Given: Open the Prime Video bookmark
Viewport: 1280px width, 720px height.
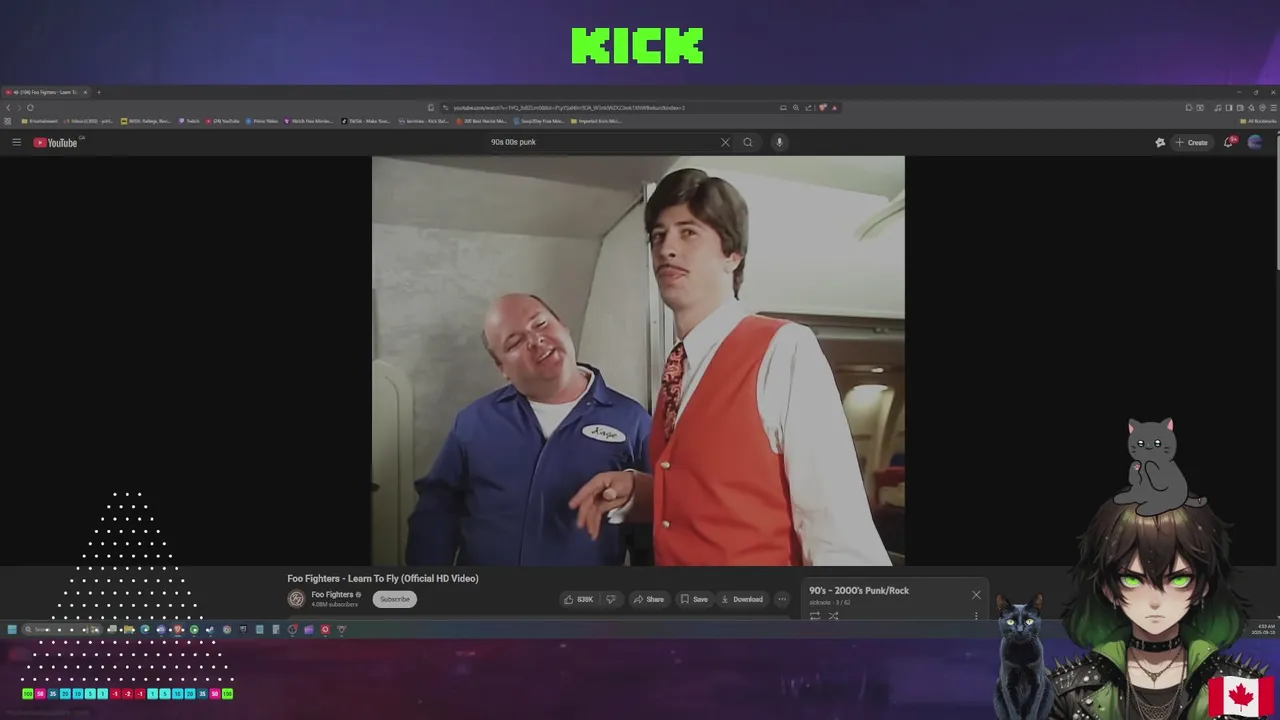Looking at the screenshot, I should (x=262, y=121).
